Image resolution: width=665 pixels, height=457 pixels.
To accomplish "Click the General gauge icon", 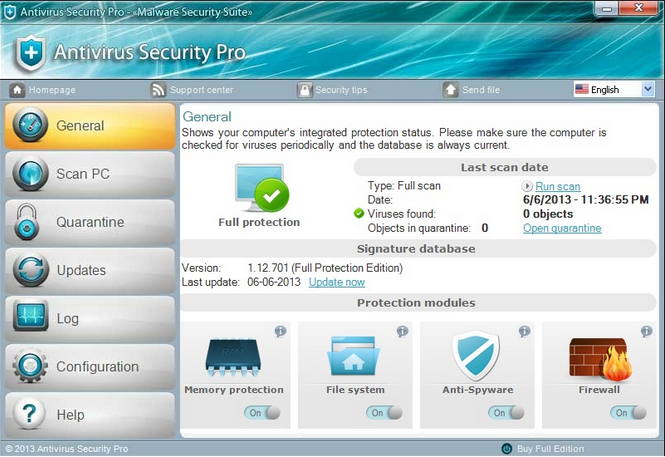I will click(x=30, y=125).
